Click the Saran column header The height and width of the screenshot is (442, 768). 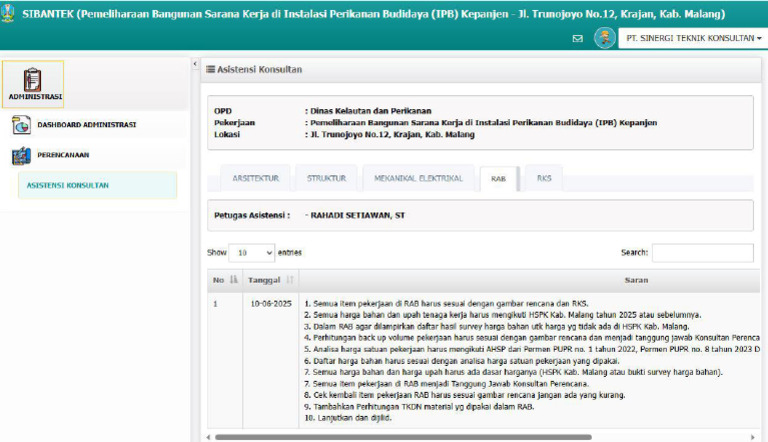coord(636,280)
